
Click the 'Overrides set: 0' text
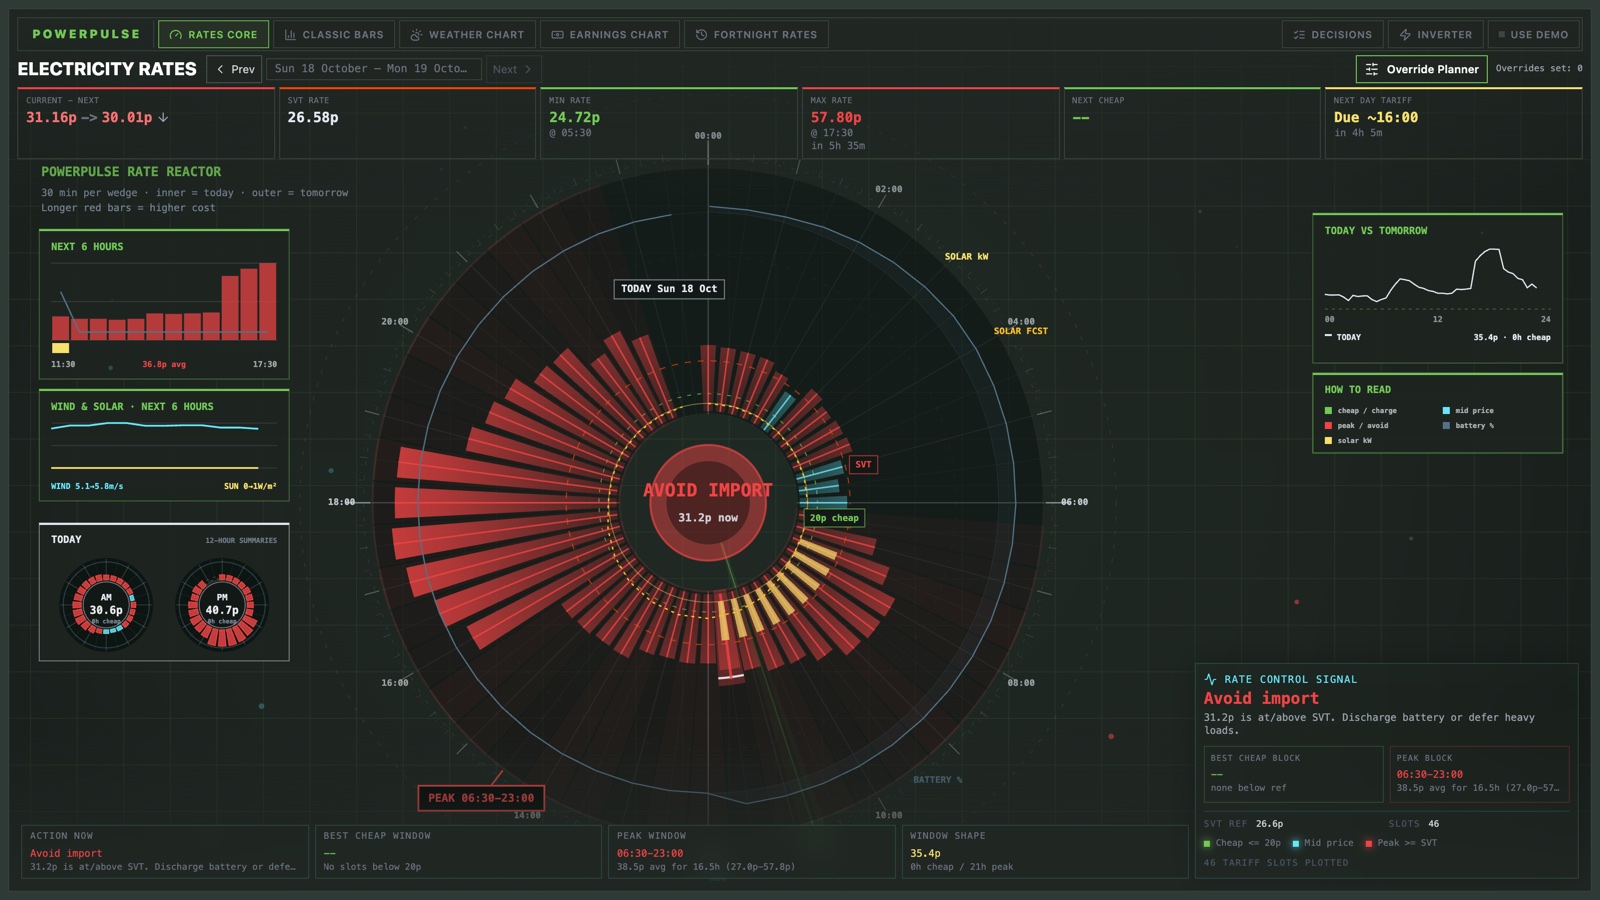pyautogui.click(x=1539, y=68)
